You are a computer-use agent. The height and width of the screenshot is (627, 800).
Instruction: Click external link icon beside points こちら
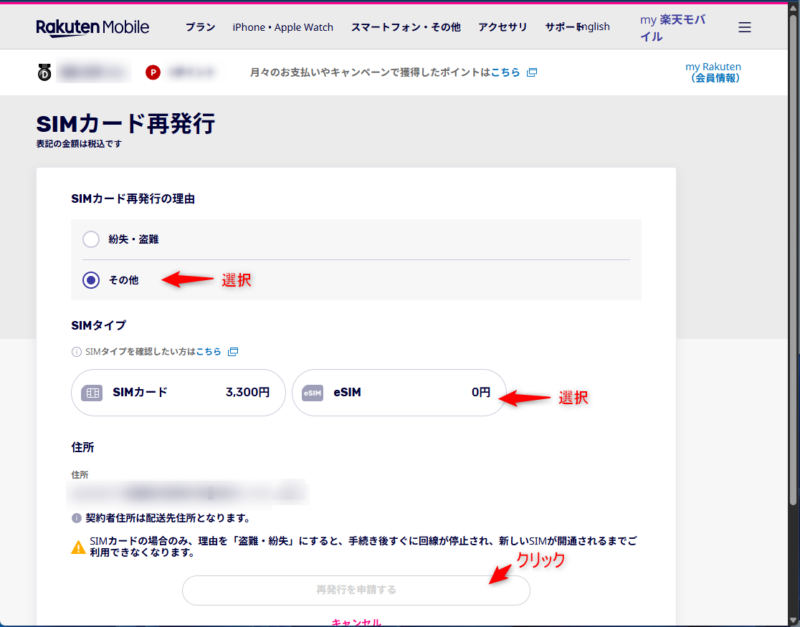click(x=532, y=73)
